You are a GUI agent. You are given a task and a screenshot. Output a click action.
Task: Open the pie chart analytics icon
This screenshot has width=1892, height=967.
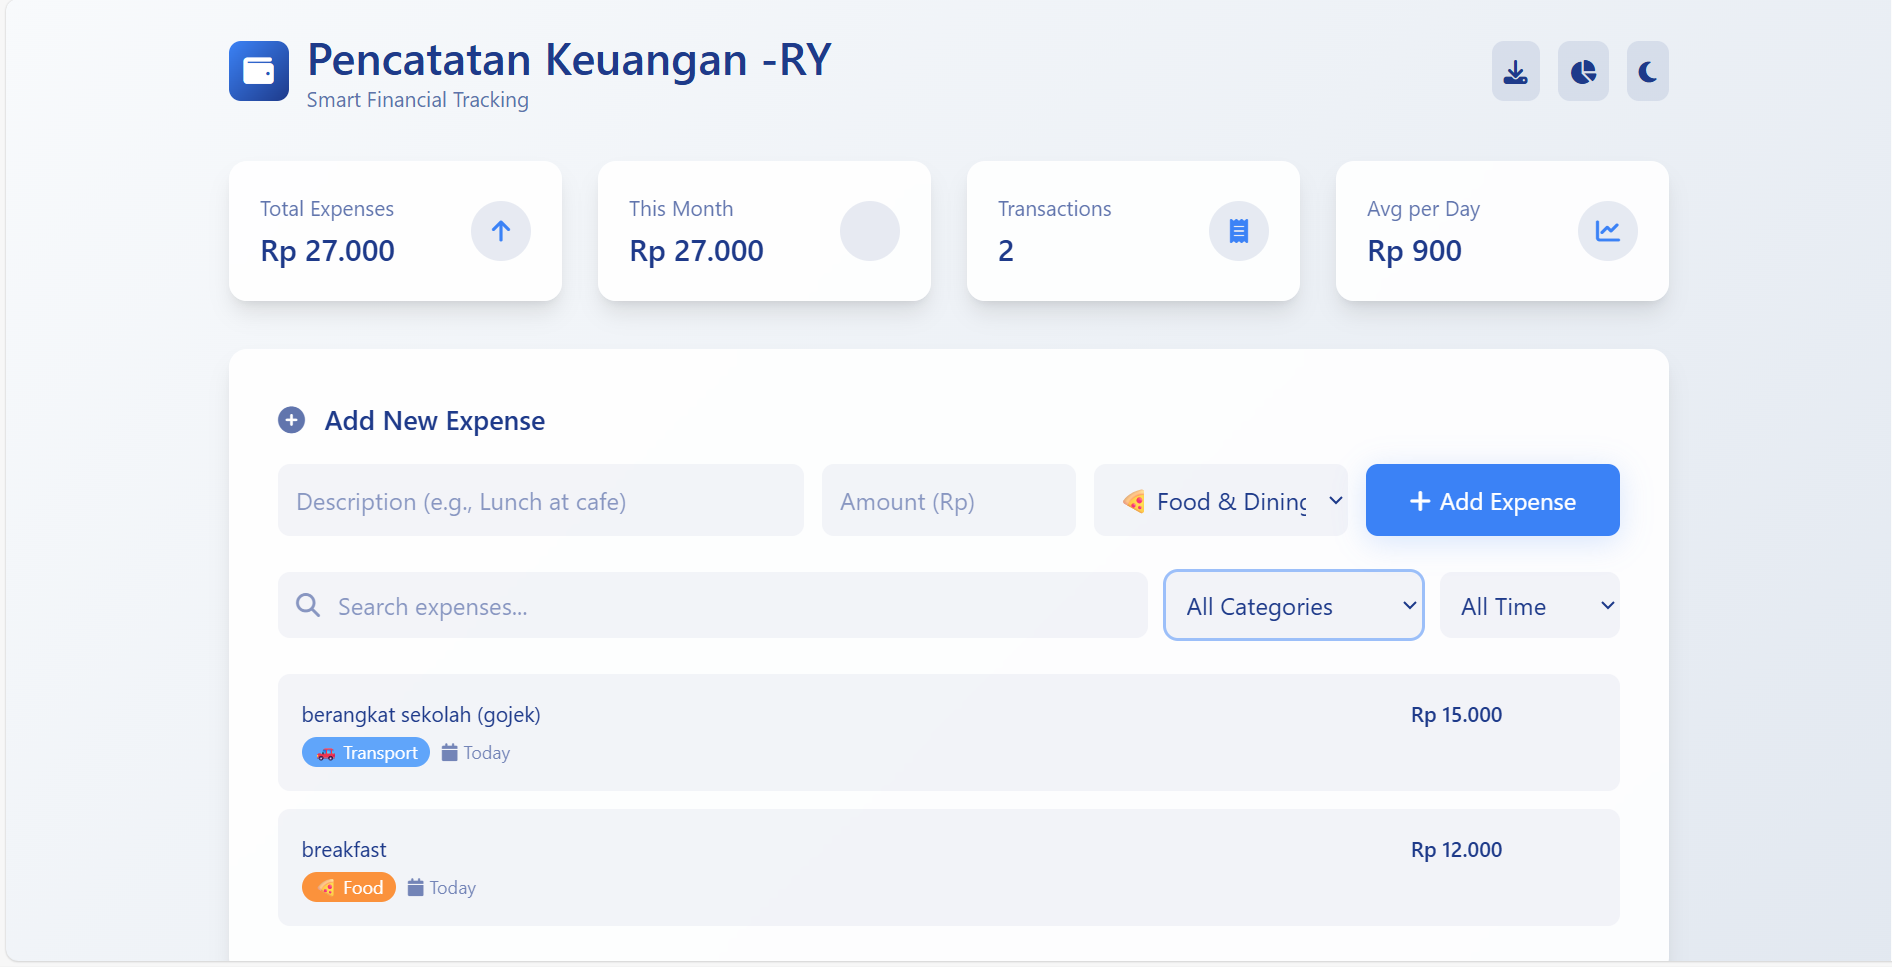(1583, 71)
